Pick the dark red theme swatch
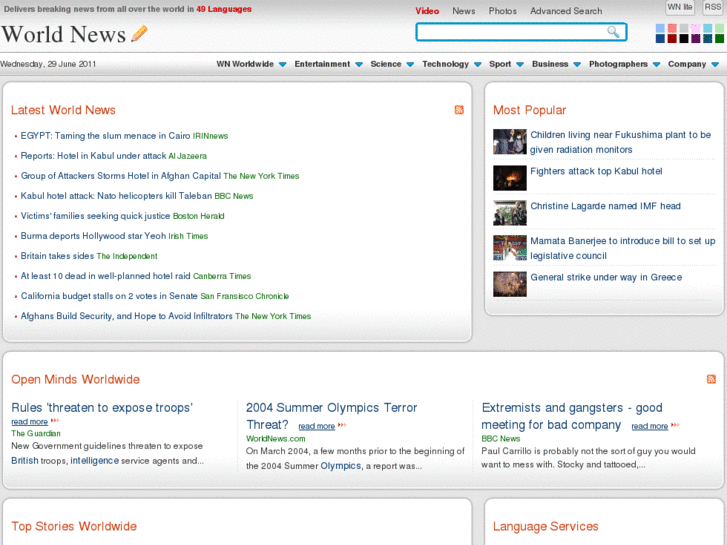This screenshot has height=545, width=727. [x=672, y=38]
